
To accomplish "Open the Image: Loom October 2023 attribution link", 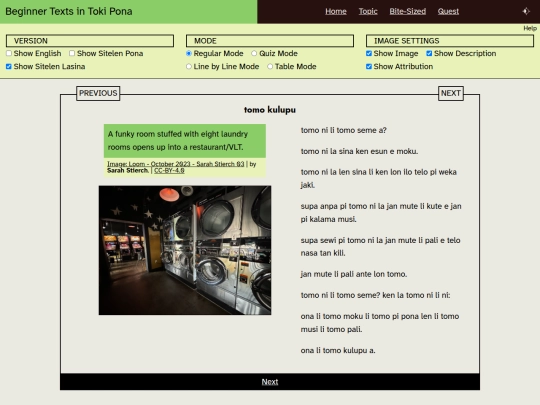I will tap(176, 164).
